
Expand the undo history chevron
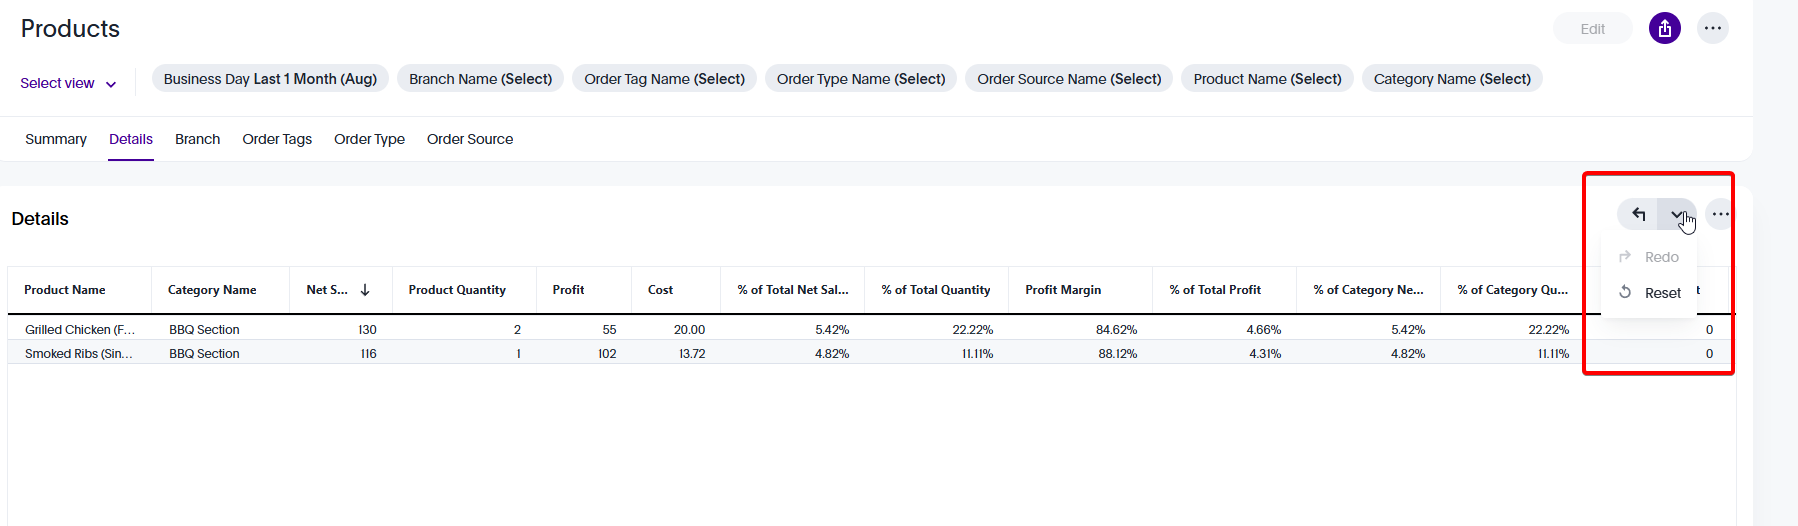click(x=1676, y=214)
